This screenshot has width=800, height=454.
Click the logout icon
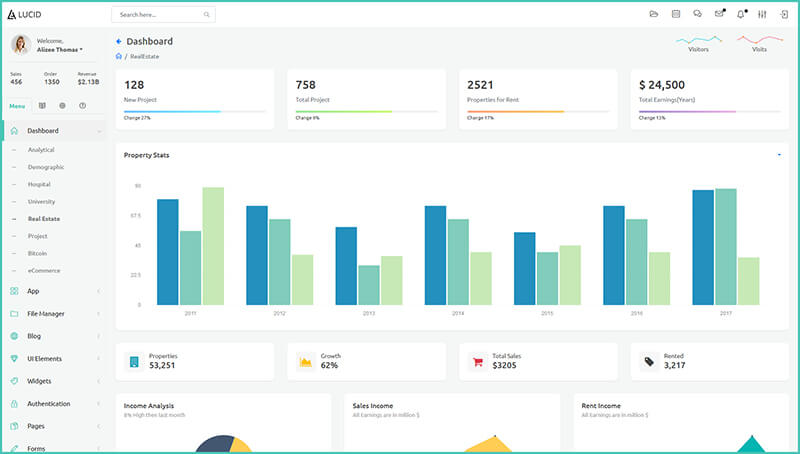click(783, 14)
